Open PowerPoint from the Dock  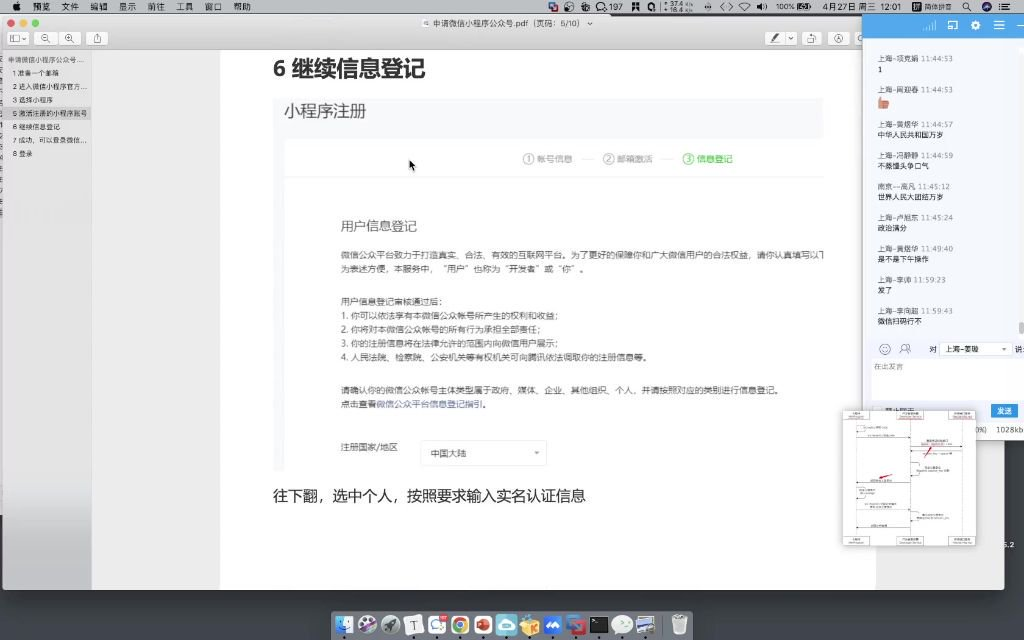pos(483,625)
